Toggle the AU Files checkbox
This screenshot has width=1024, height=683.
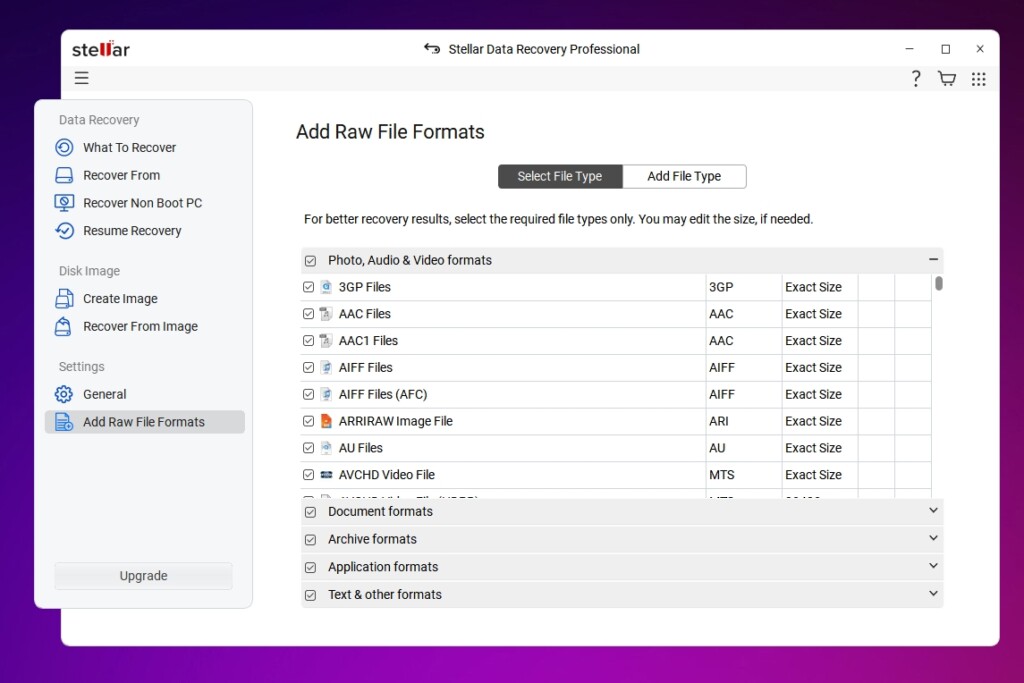point(308,448)
